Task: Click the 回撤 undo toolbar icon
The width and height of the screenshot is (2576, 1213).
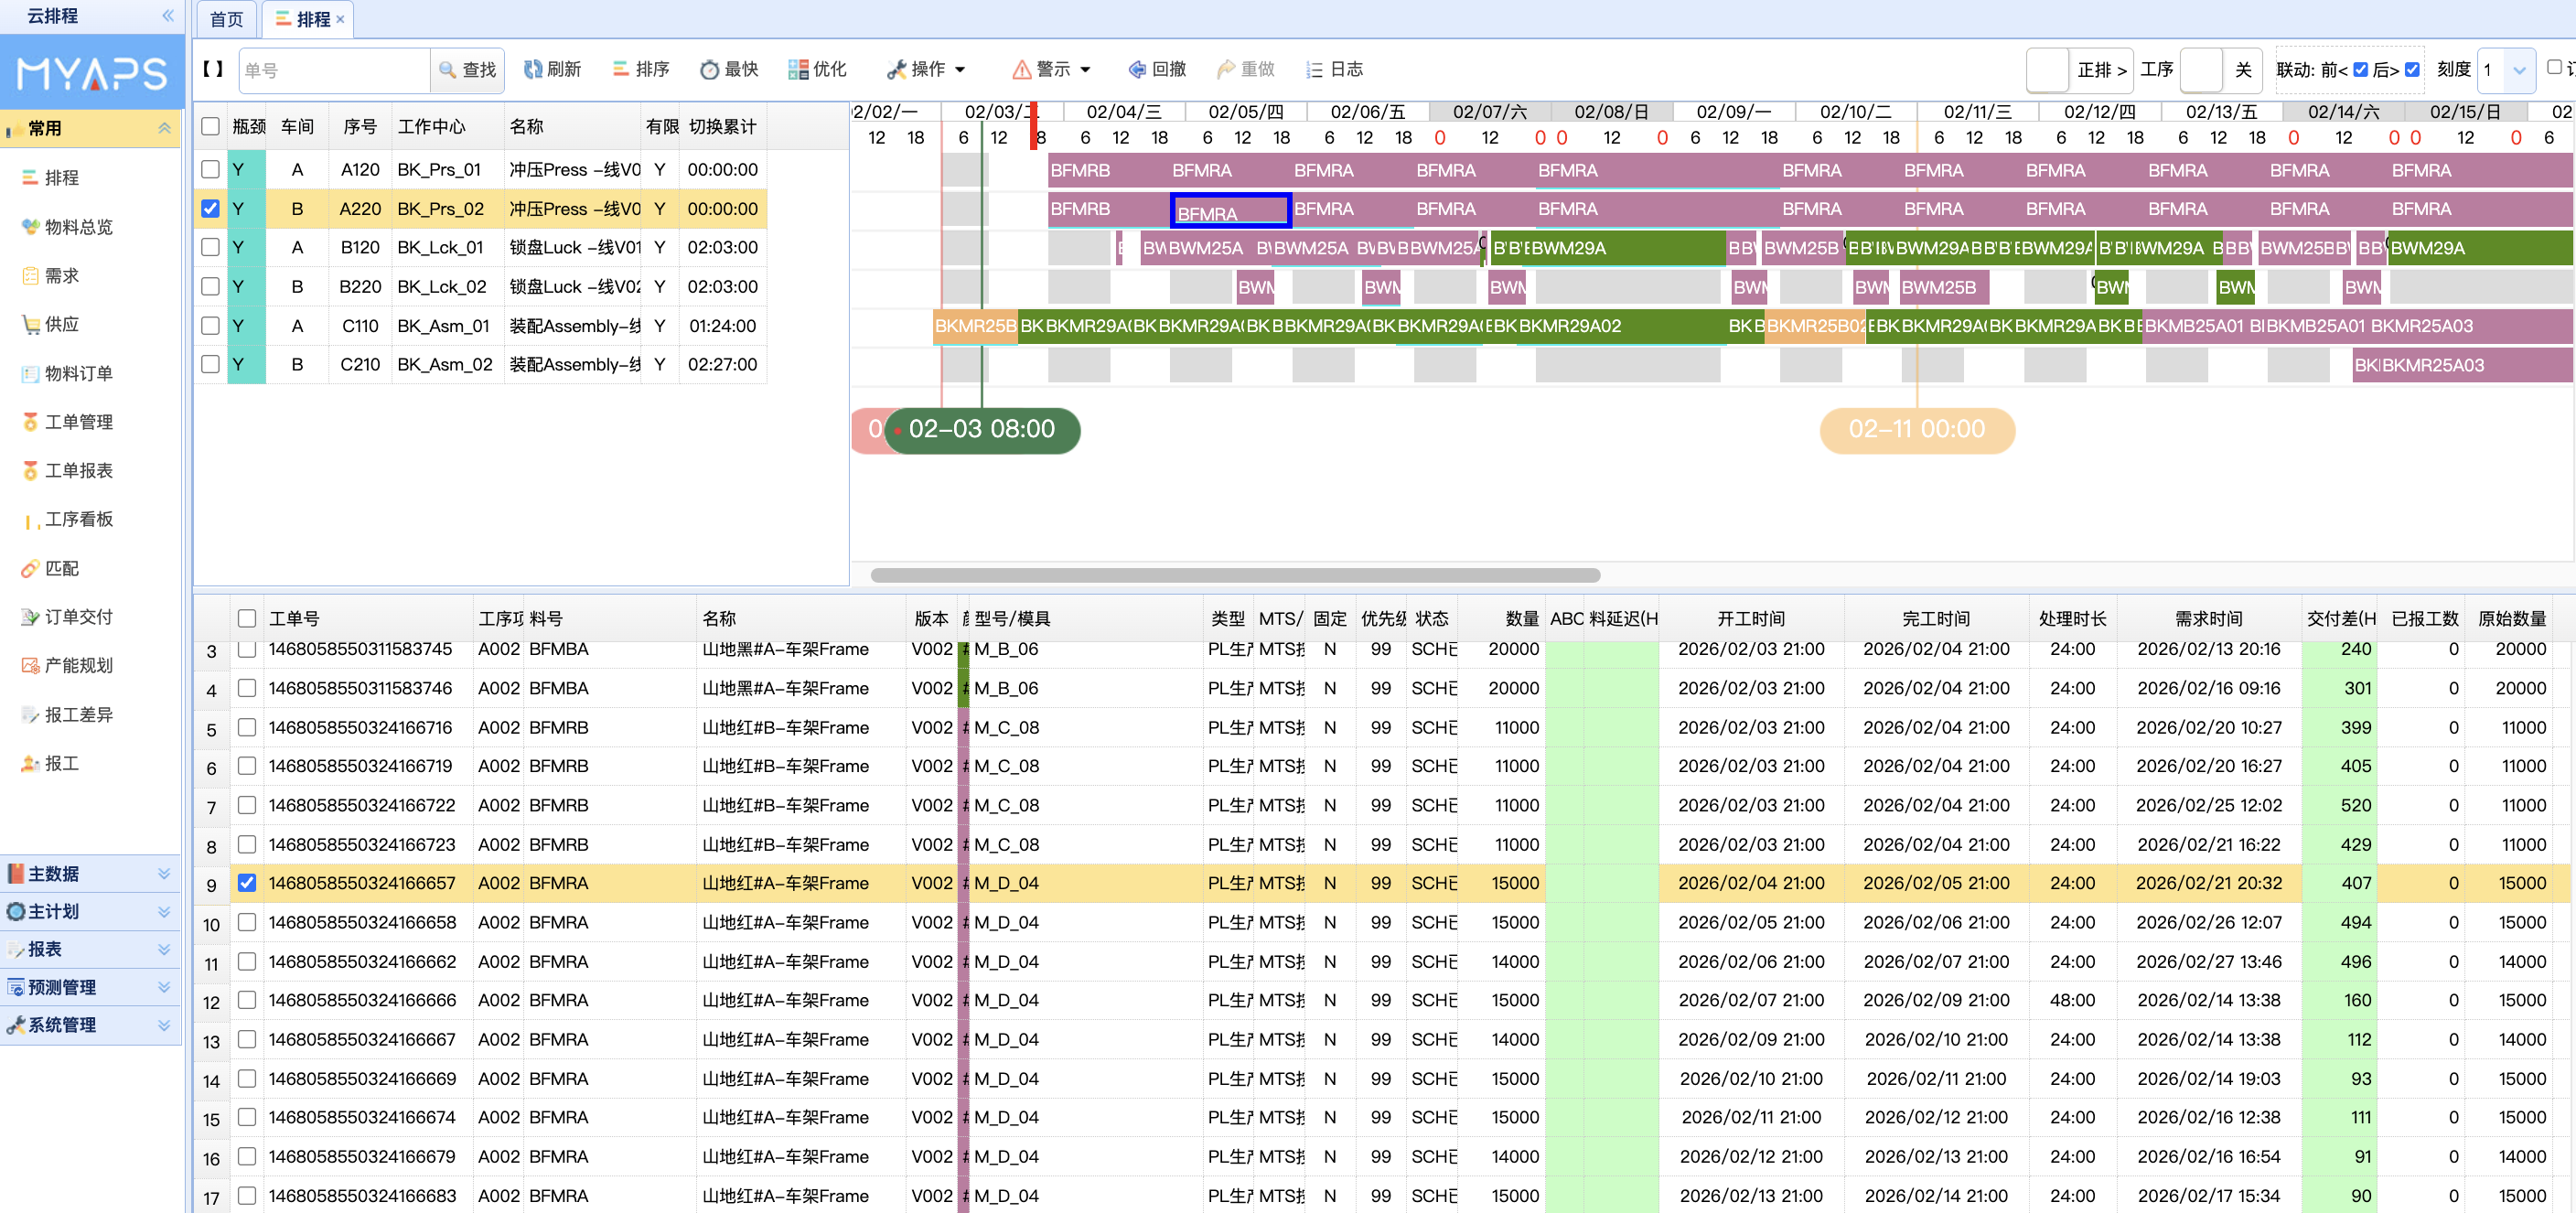Action: pyautogui.click(x=1137, y=69)
